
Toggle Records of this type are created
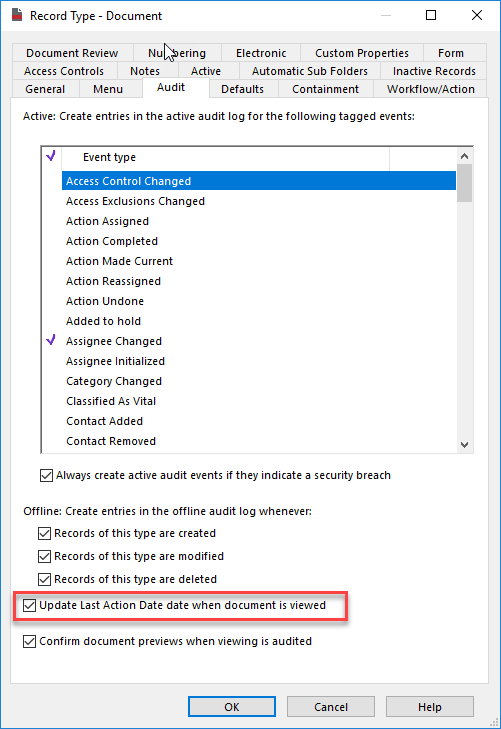tap(44, 533)
